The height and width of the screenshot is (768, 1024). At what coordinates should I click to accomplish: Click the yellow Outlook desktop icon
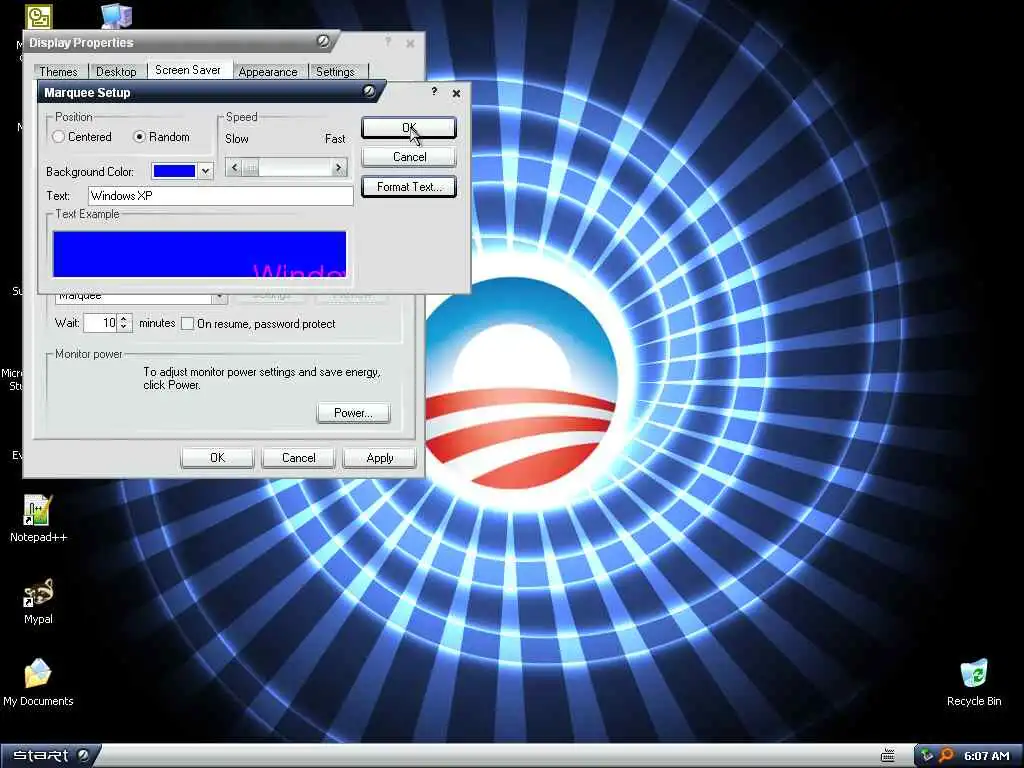(x=39, y=16)
